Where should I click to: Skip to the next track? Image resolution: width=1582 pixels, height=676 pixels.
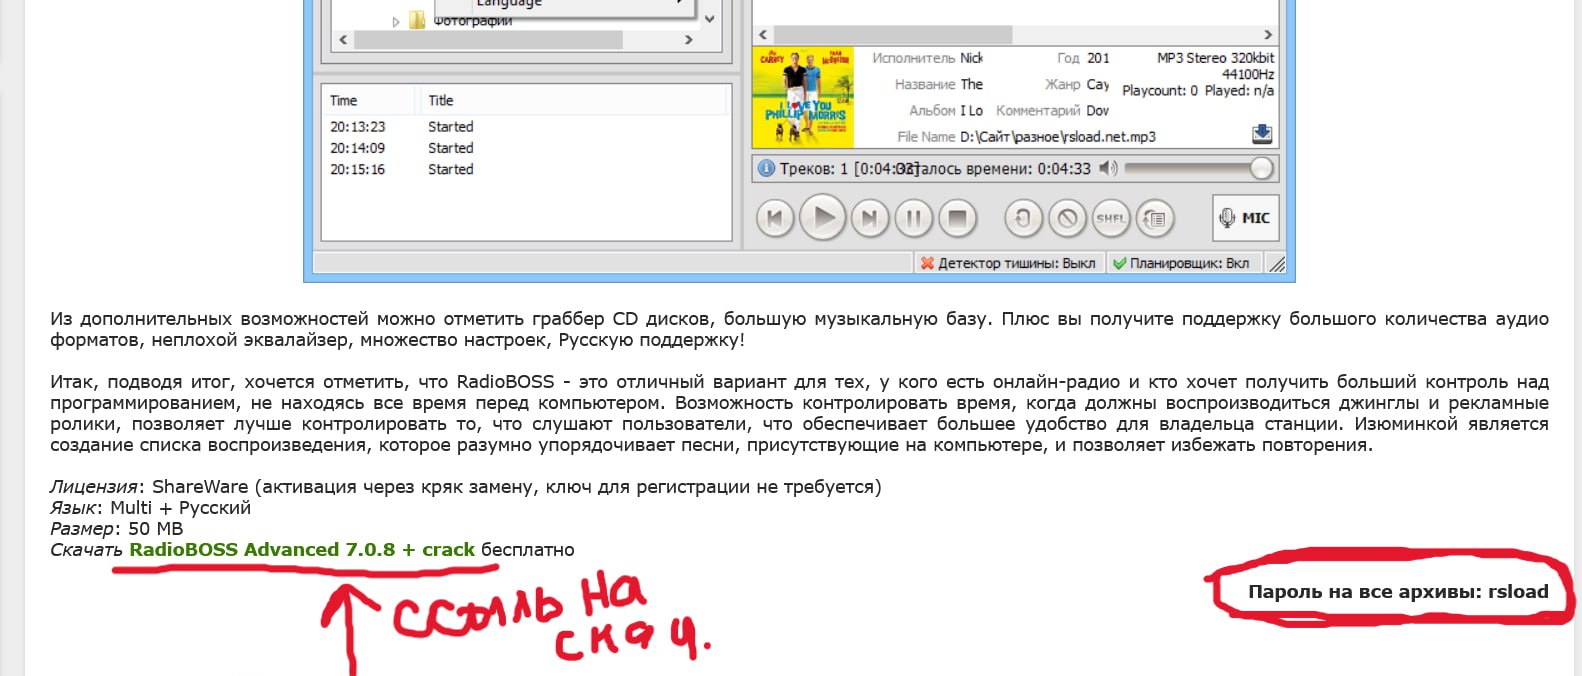tap(869, 218)
